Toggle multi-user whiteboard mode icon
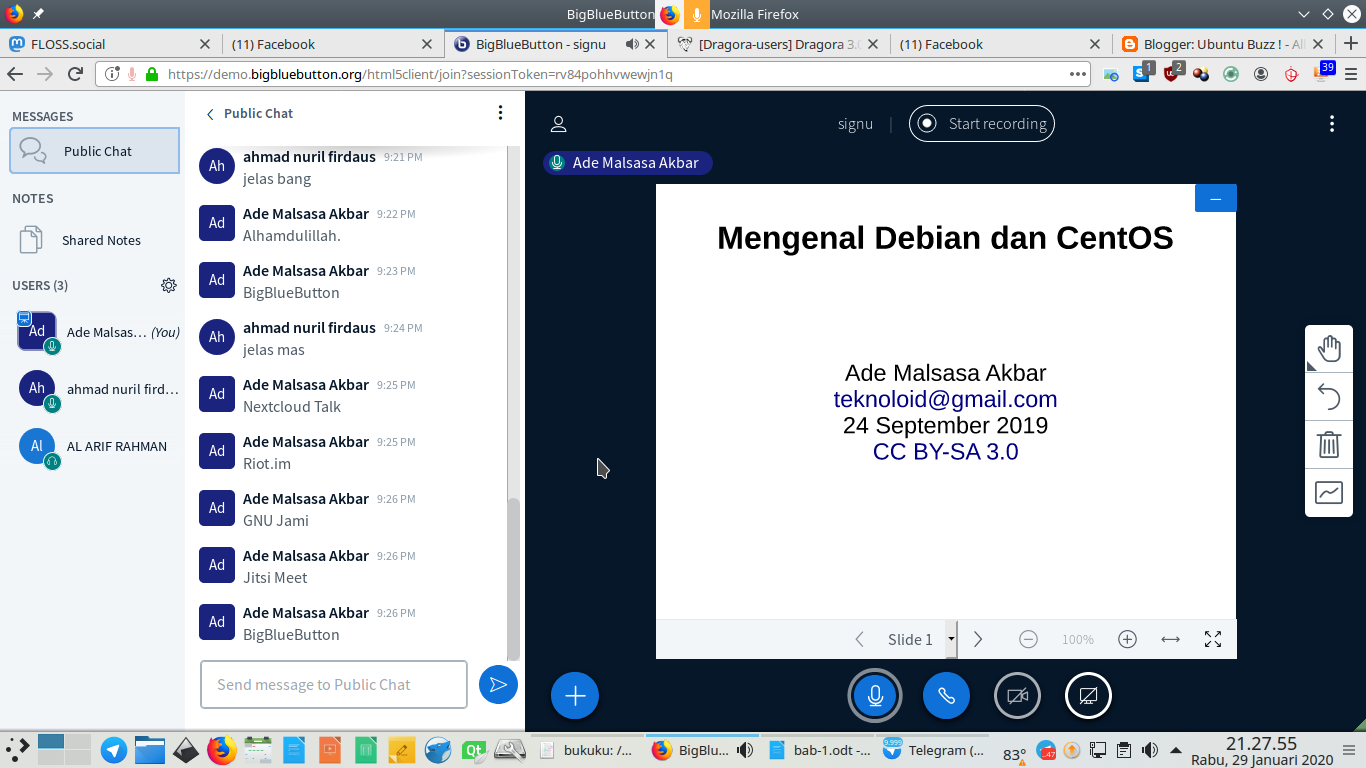 pyautogui.click(x=1329, y=493)
